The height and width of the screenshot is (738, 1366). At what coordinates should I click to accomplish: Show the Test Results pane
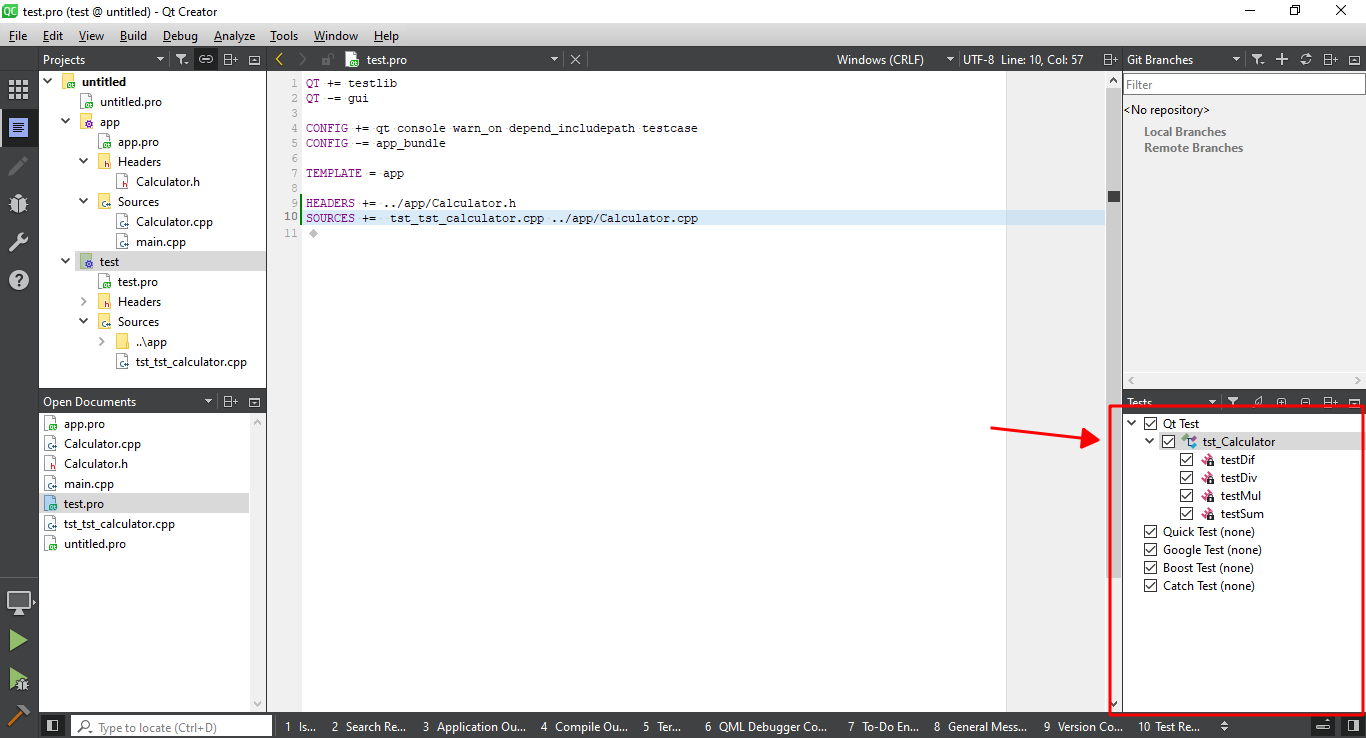pyautogui.click(x=1169, y=727)
